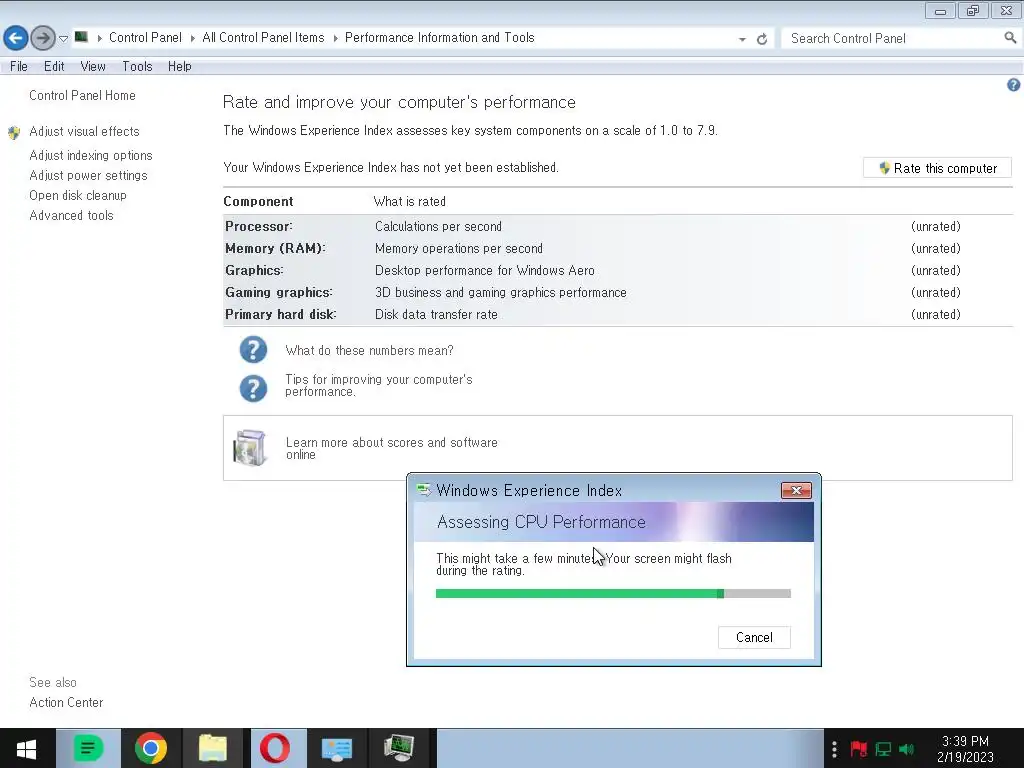Go to Control Panel Home
Viewport: 1024px width, 768px height.
tap(82, 95)
